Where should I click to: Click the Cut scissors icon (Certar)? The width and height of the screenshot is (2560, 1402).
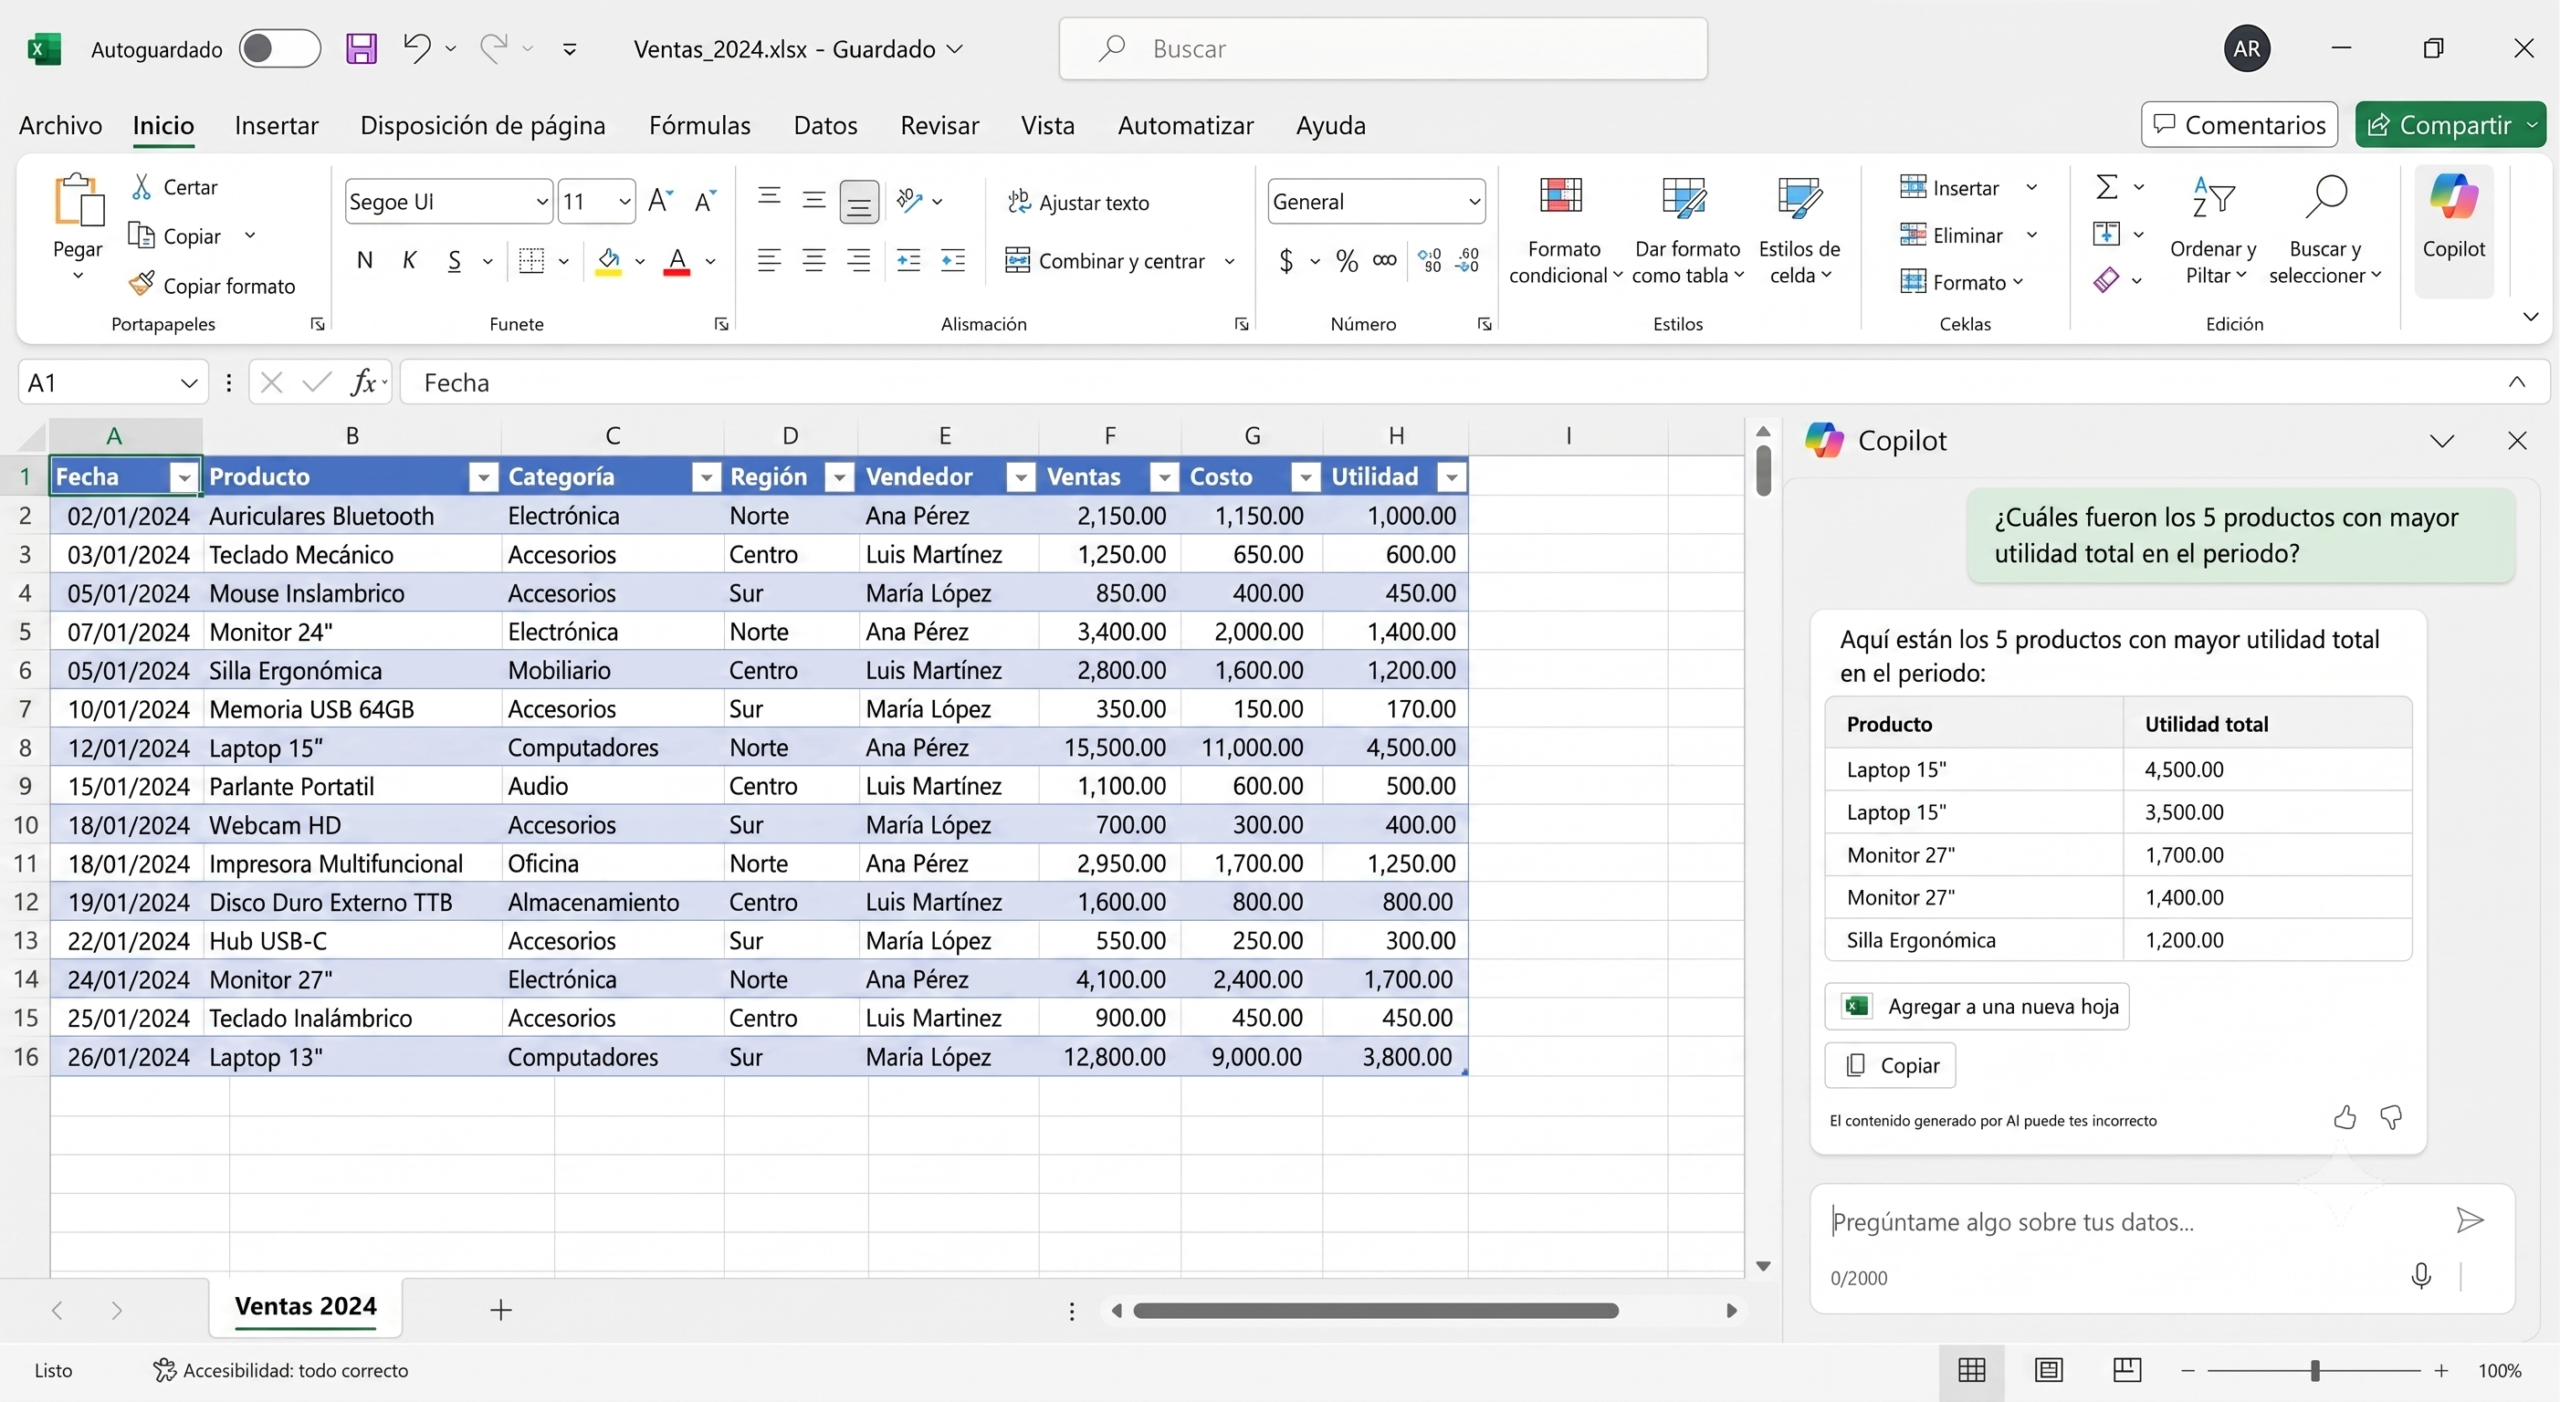click(142, 187)
